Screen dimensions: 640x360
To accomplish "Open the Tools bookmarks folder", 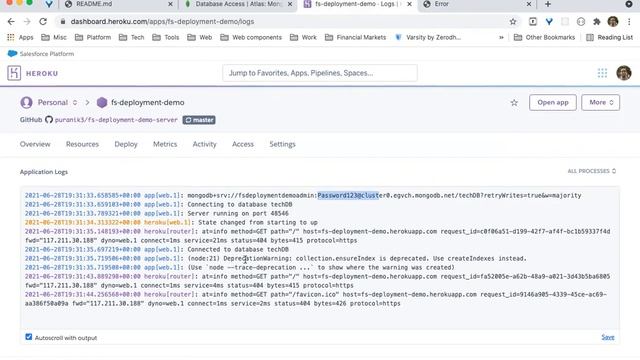I will coord(166,37).
